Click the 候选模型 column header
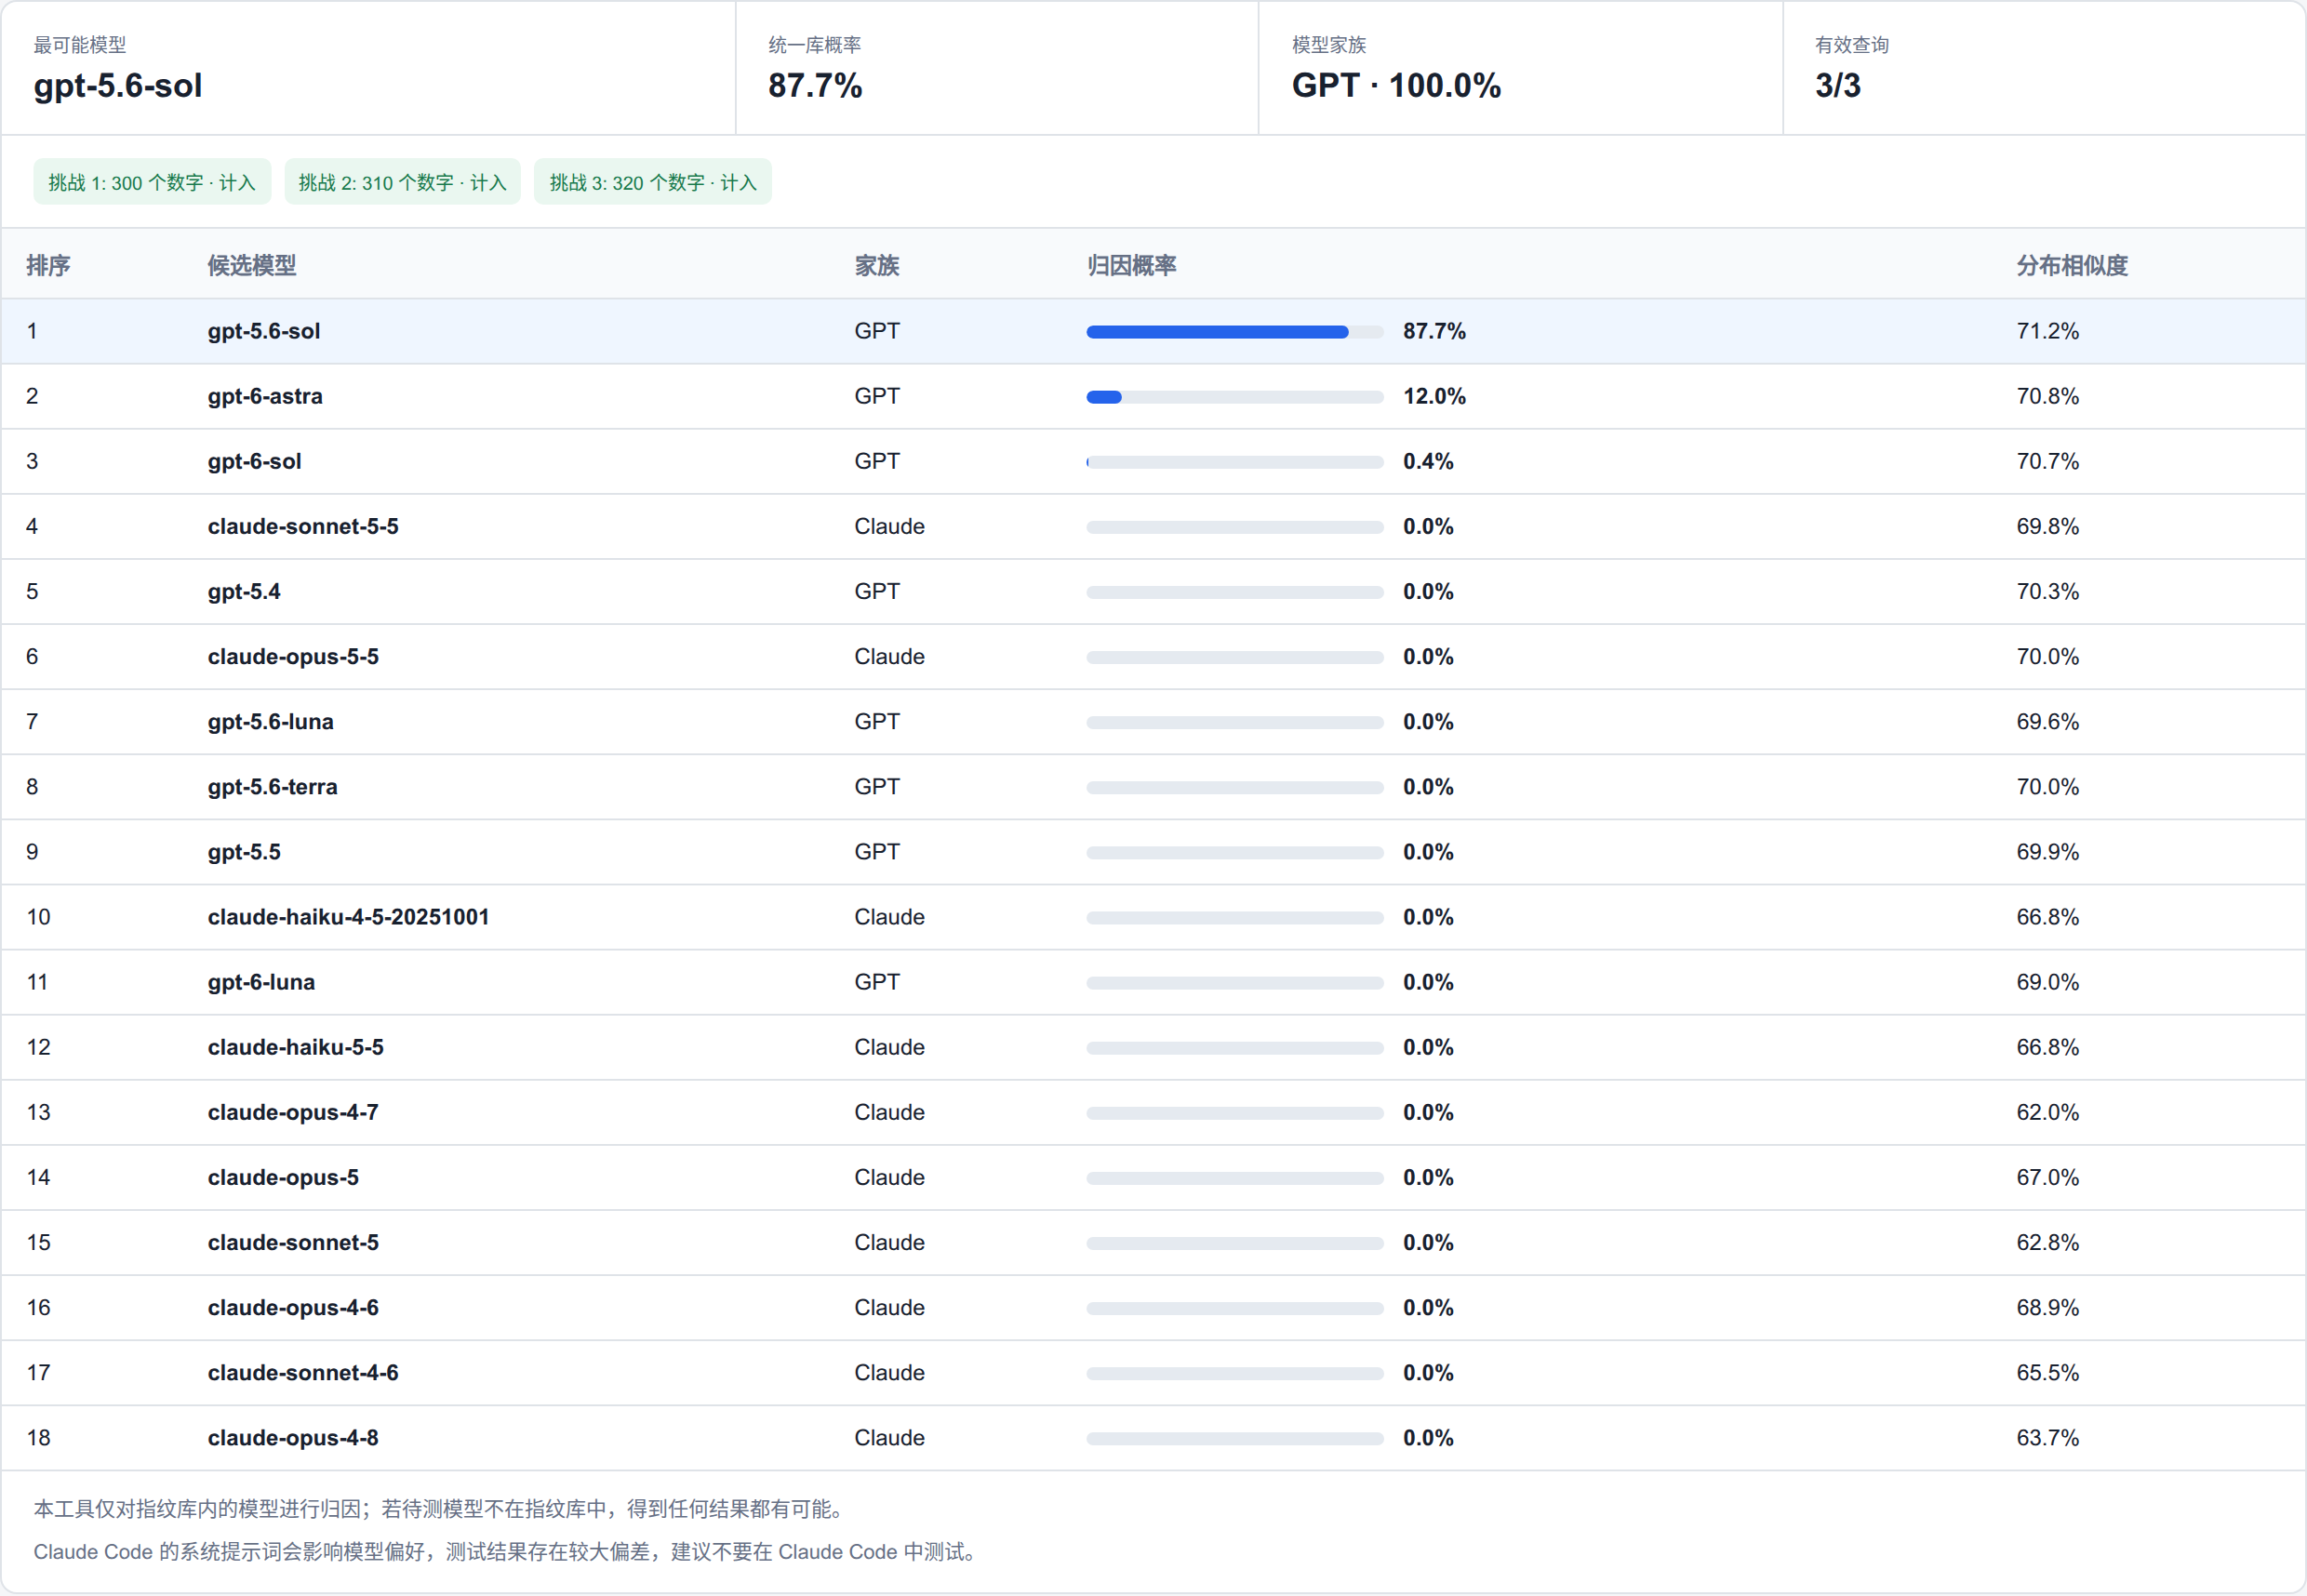 [x=252, y=265]
